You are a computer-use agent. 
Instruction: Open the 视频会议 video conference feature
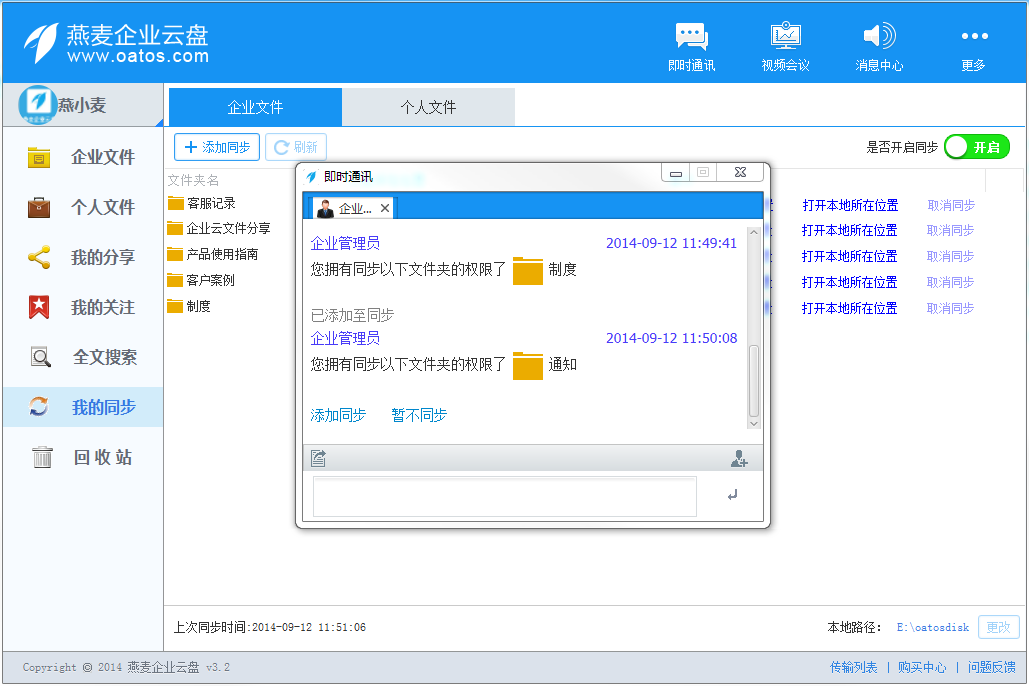[785, 45]
